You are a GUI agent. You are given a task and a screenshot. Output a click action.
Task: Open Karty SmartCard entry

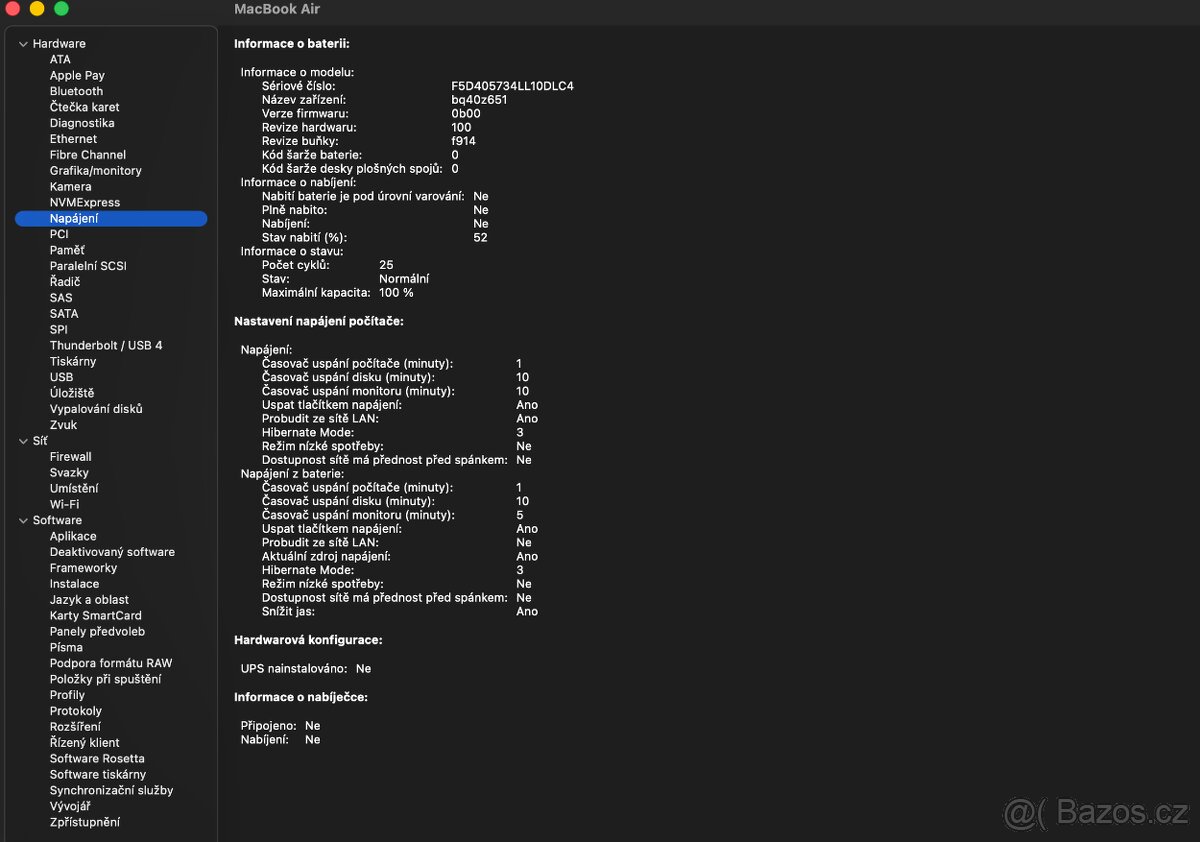96,616
